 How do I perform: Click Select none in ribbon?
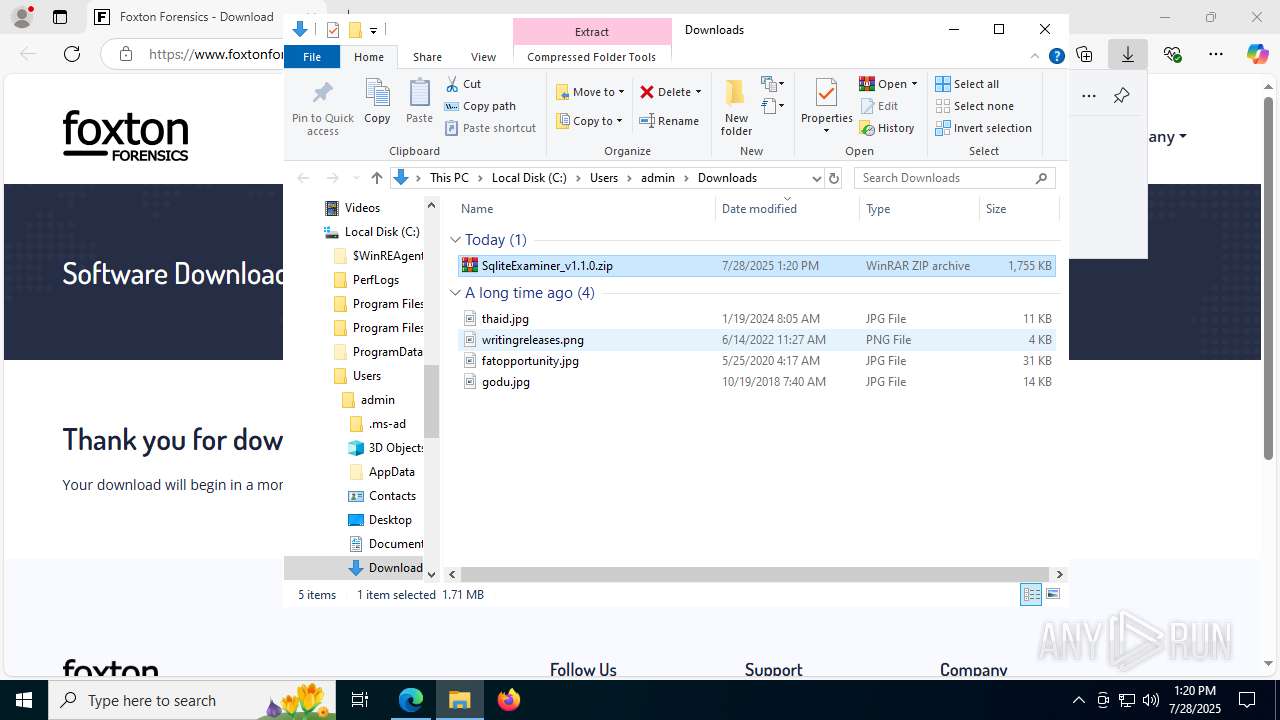[975, 106]
